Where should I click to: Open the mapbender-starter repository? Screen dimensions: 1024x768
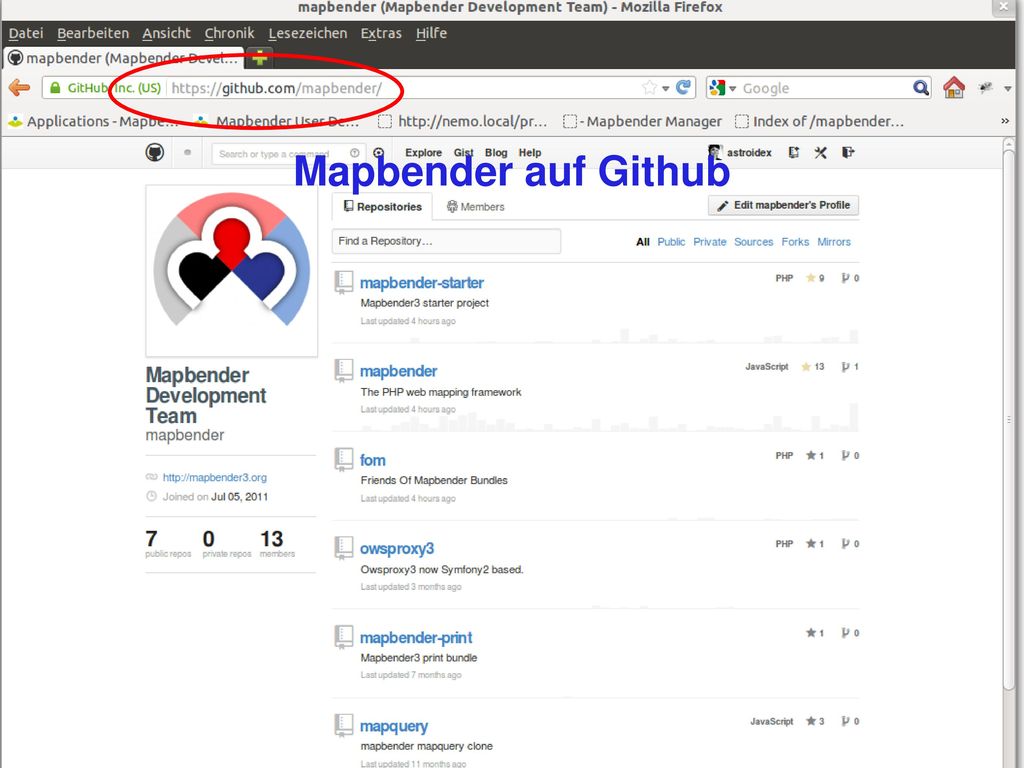(422, 283)
